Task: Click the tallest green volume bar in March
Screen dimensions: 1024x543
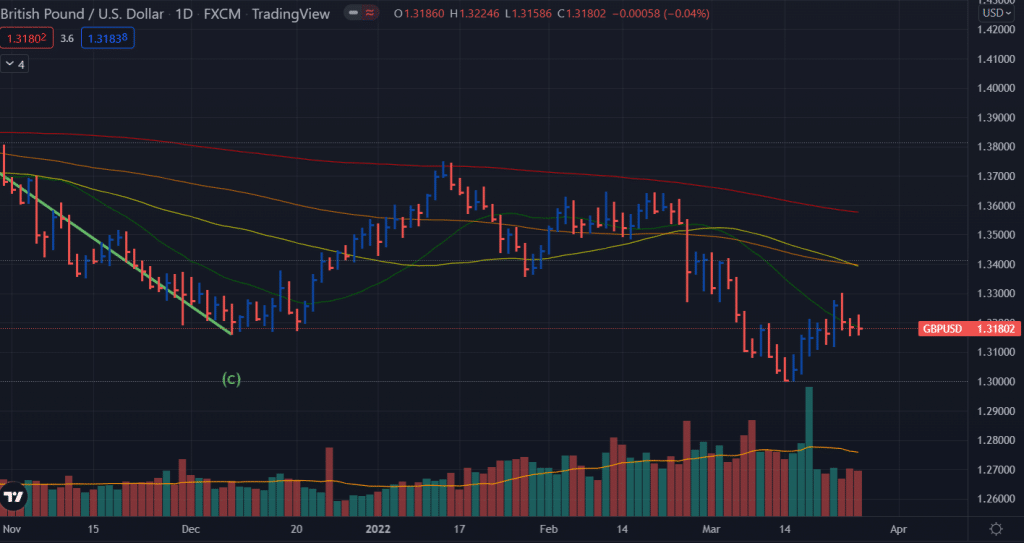Action: tap(809, 451)
